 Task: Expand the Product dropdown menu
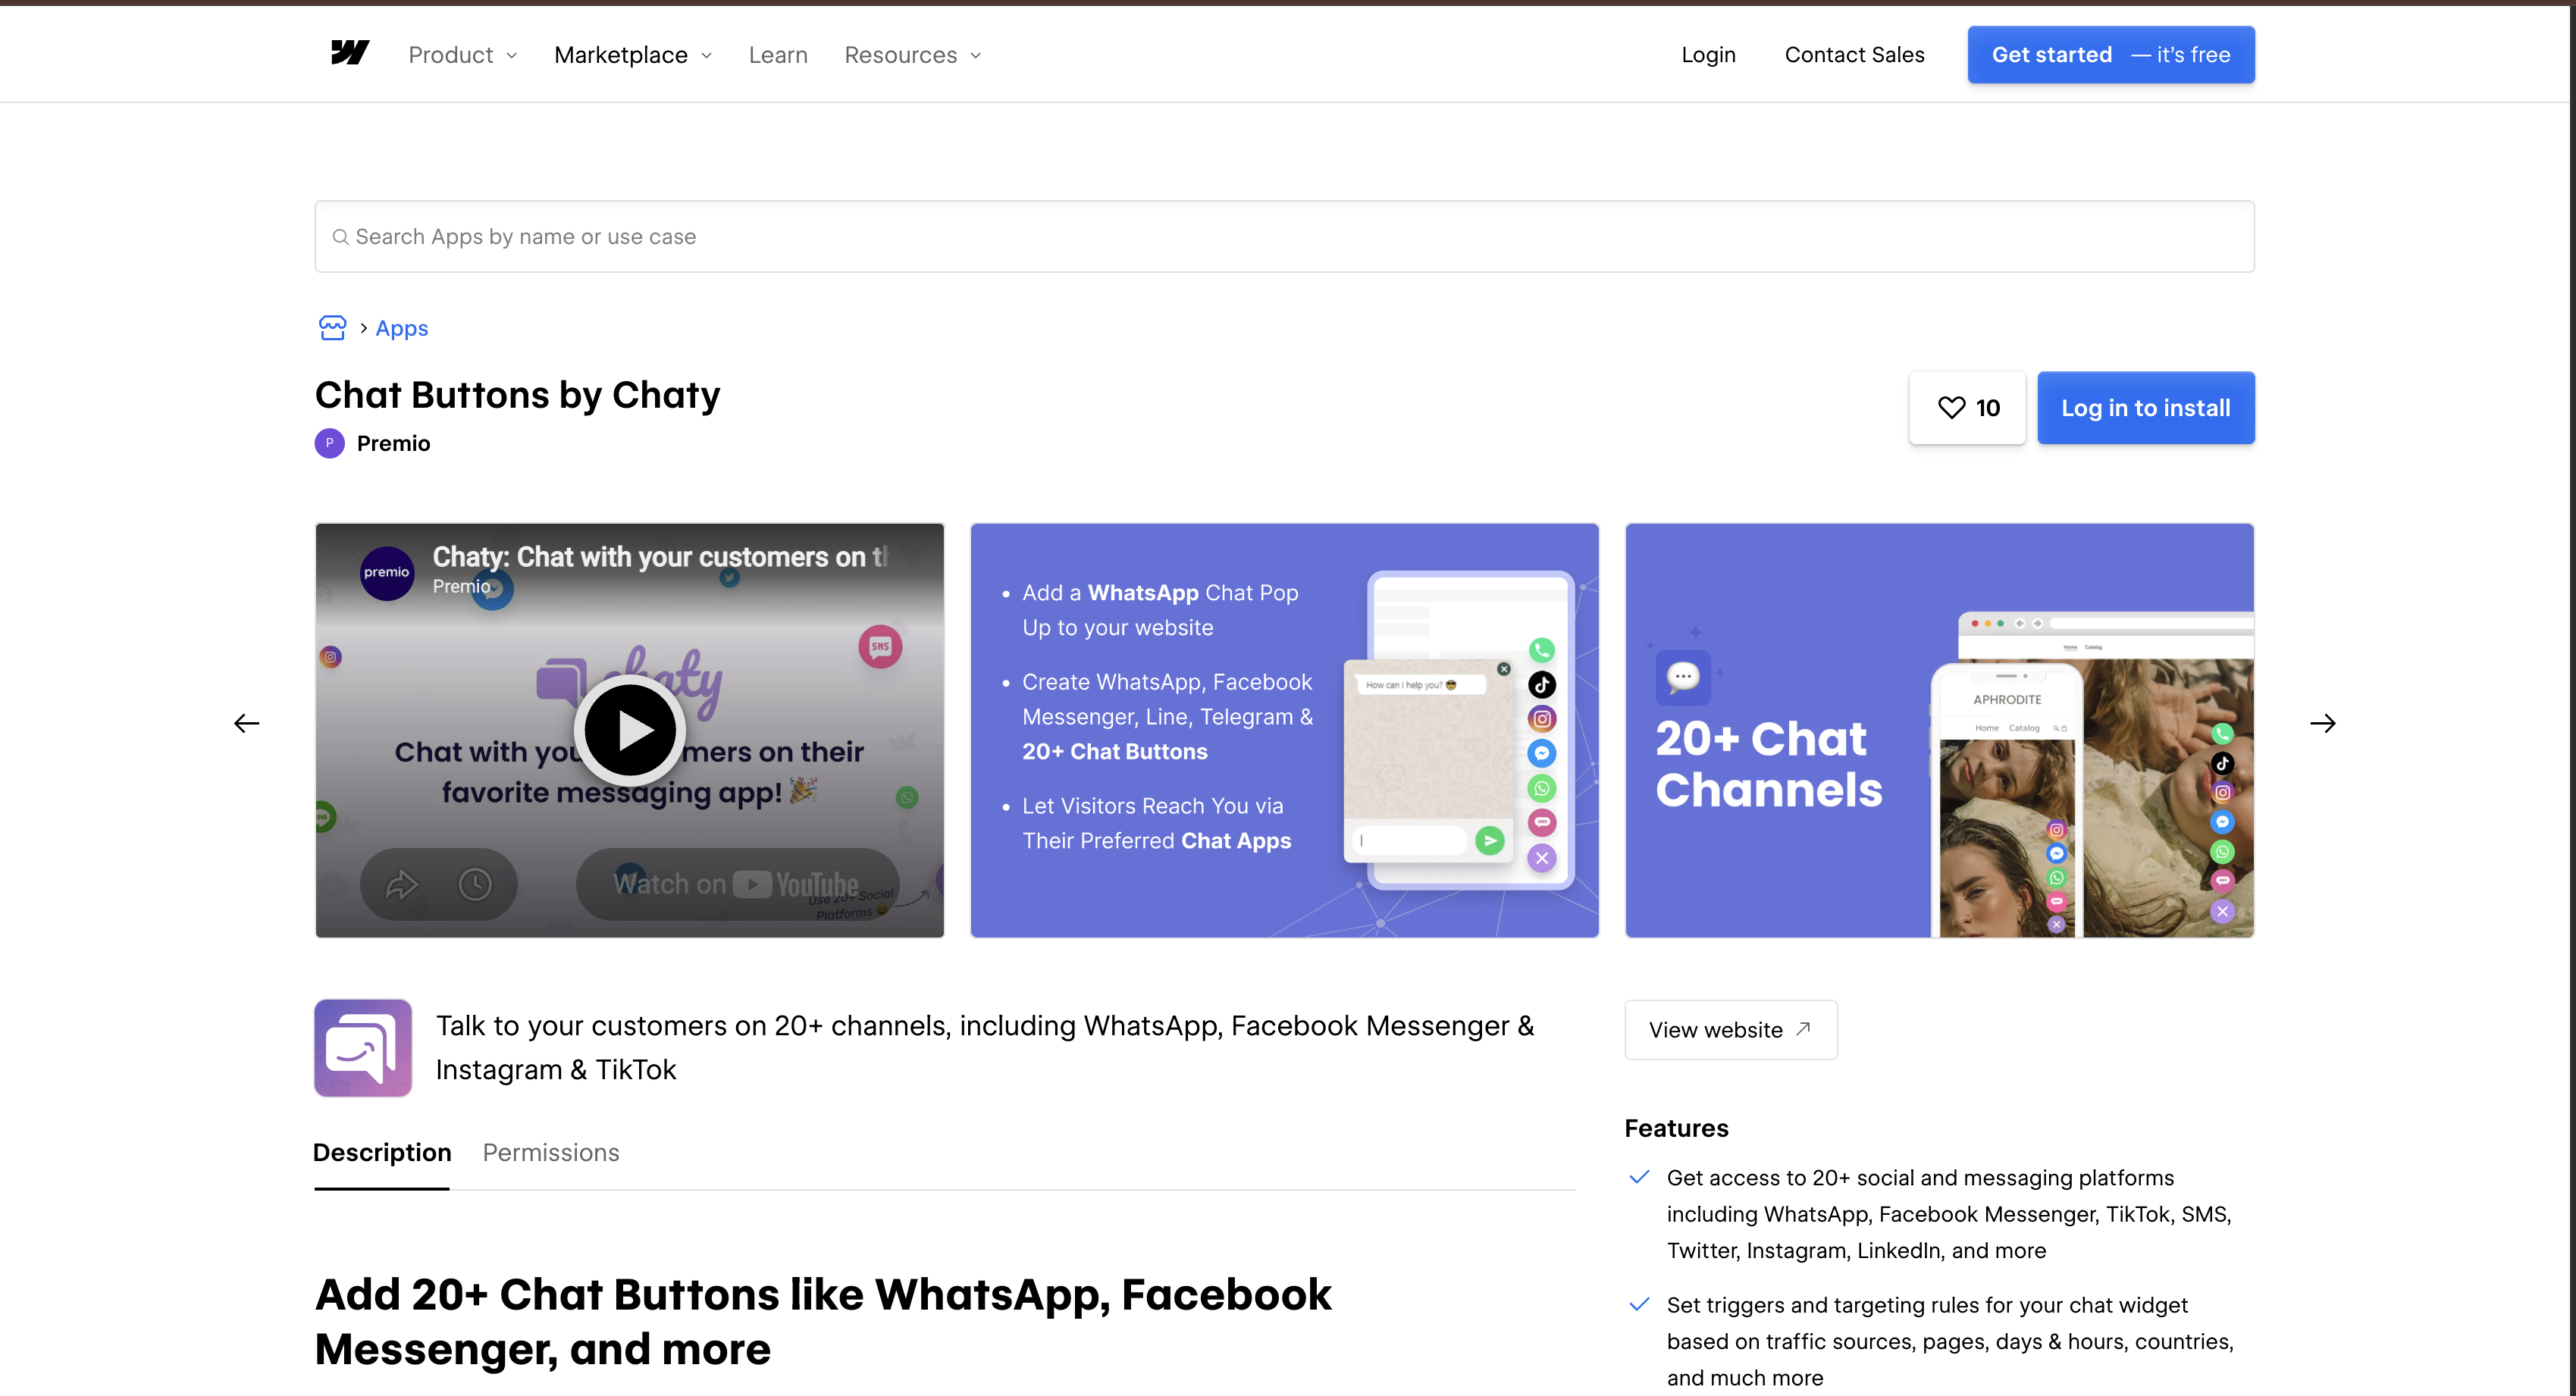point(463,55)
